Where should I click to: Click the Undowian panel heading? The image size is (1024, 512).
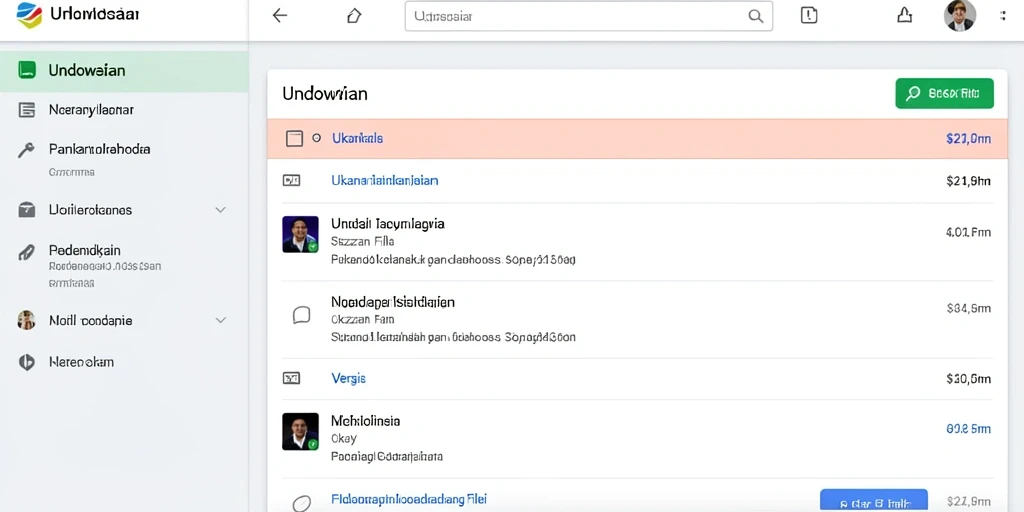click(x=325, y=94)
